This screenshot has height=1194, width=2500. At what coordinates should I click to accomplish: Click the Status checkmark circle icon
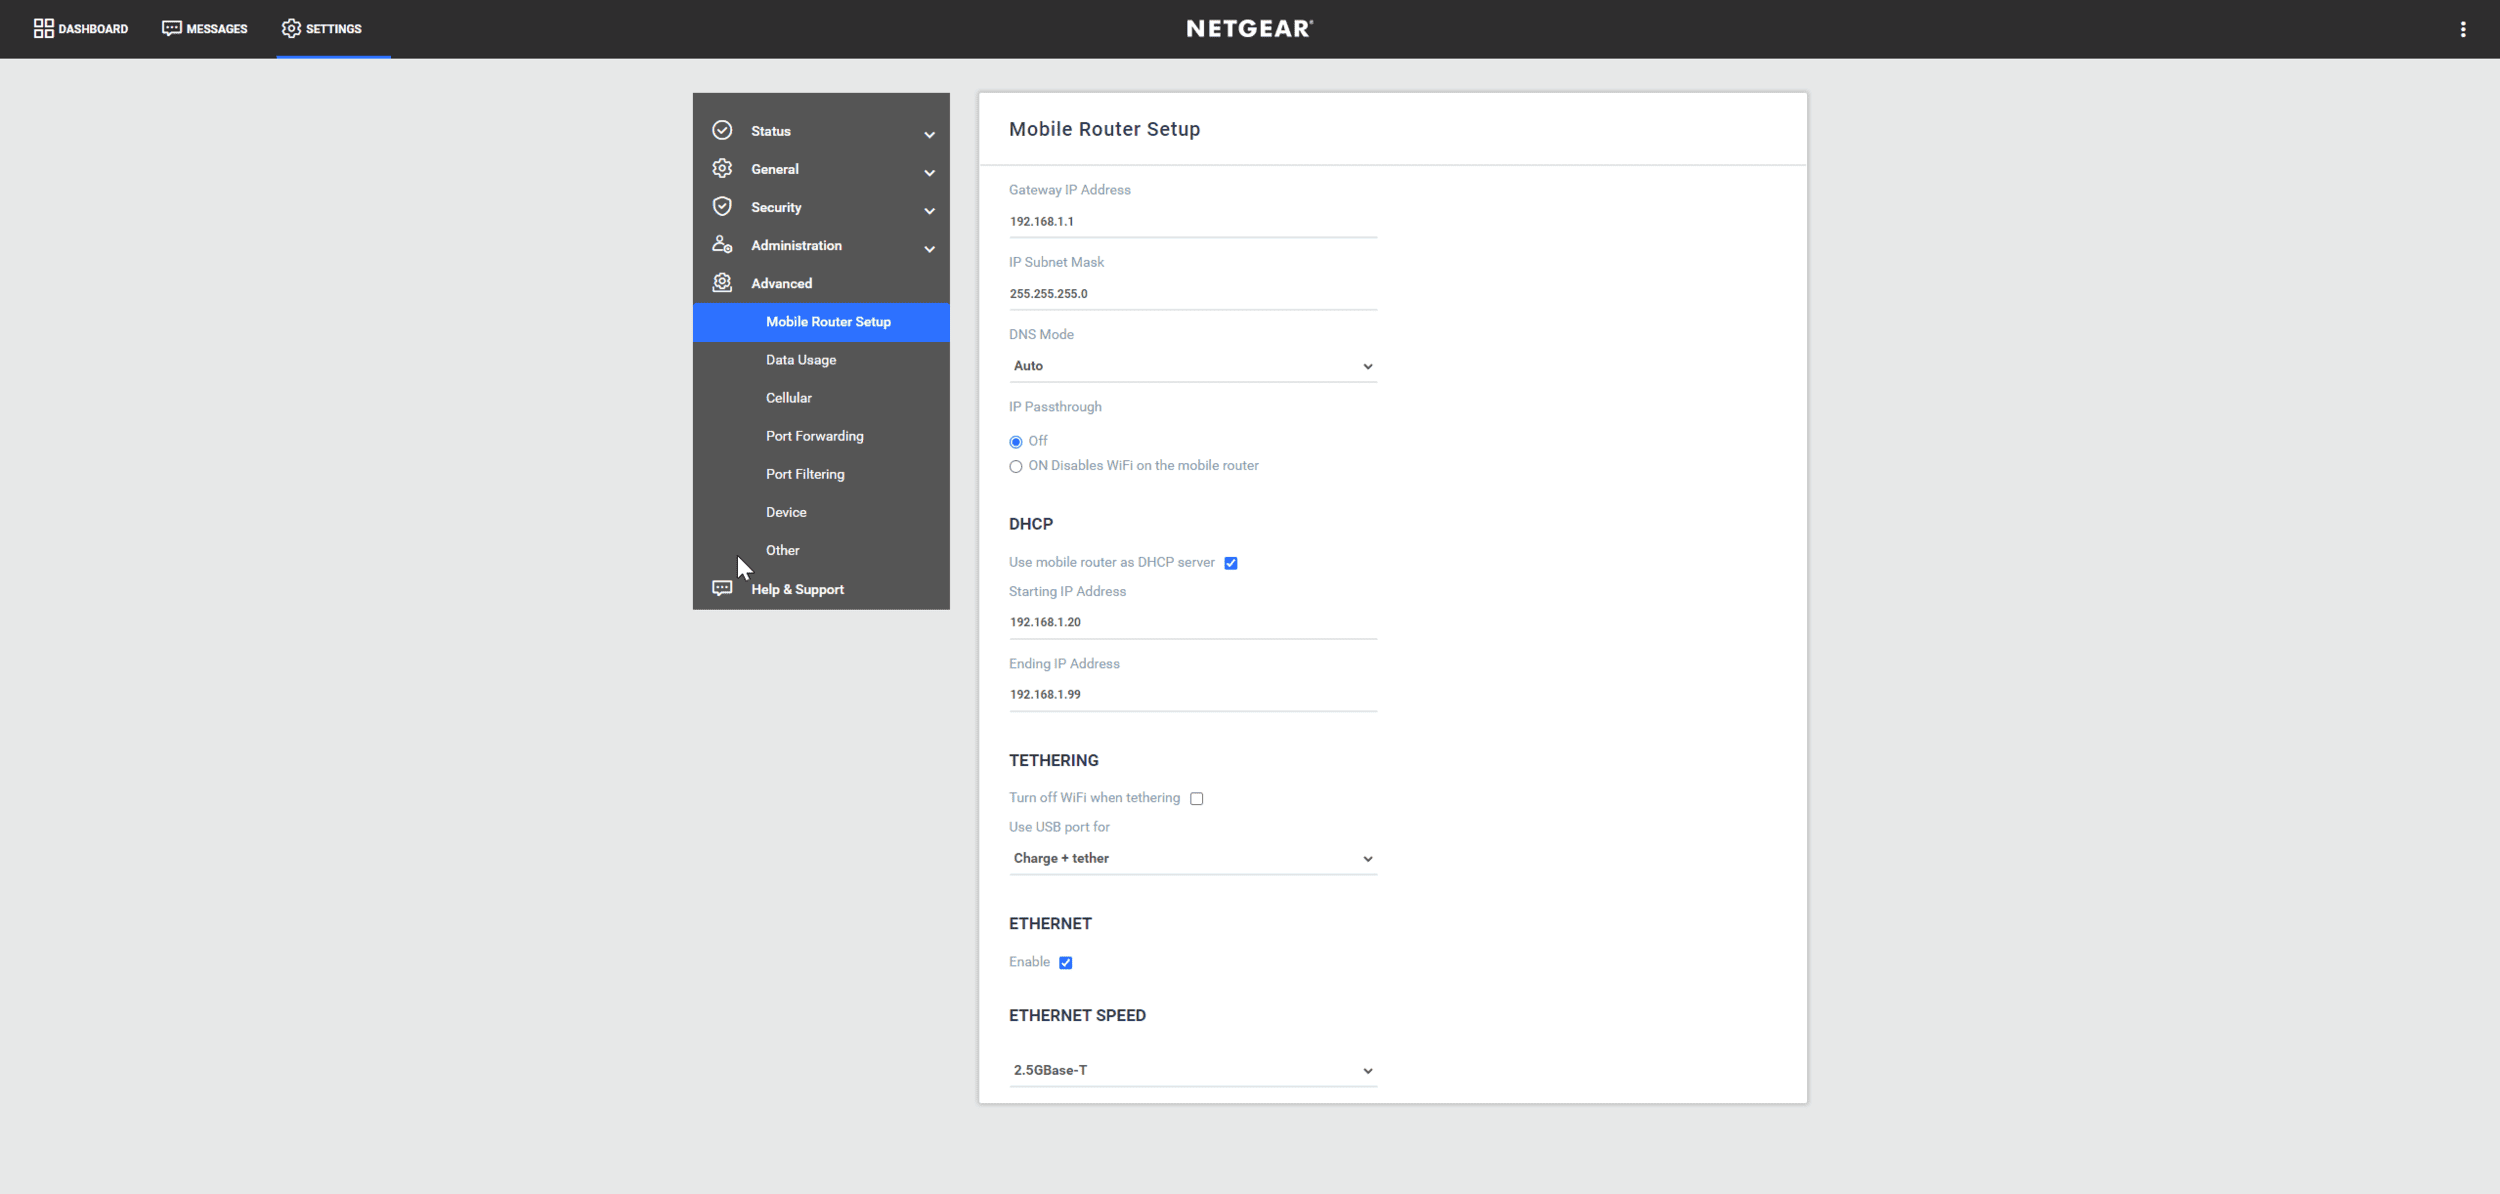[x=722, y=131]
